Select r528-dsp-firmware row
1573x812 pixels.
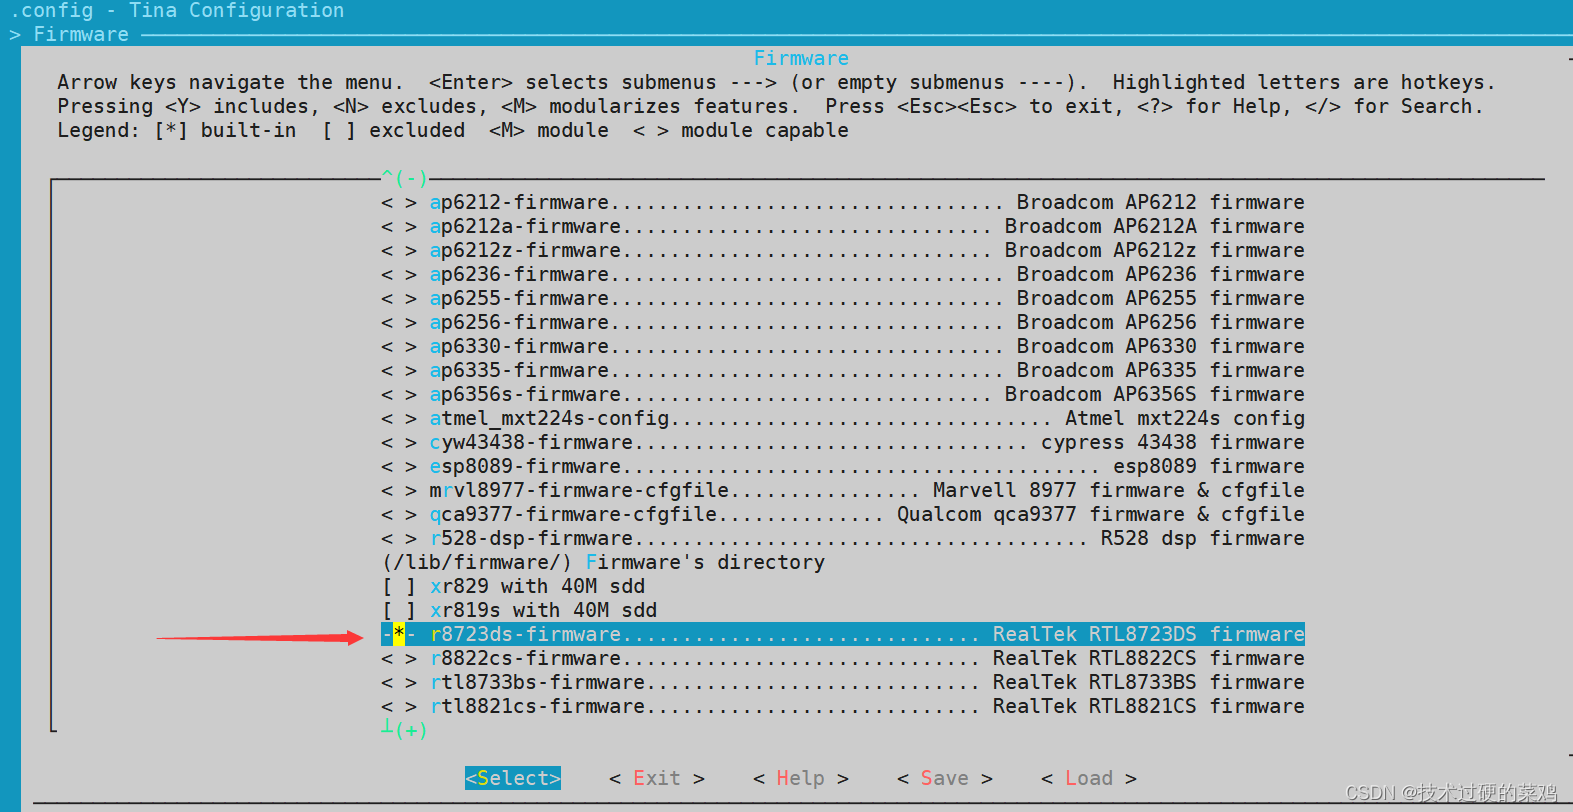pos(843,539)
